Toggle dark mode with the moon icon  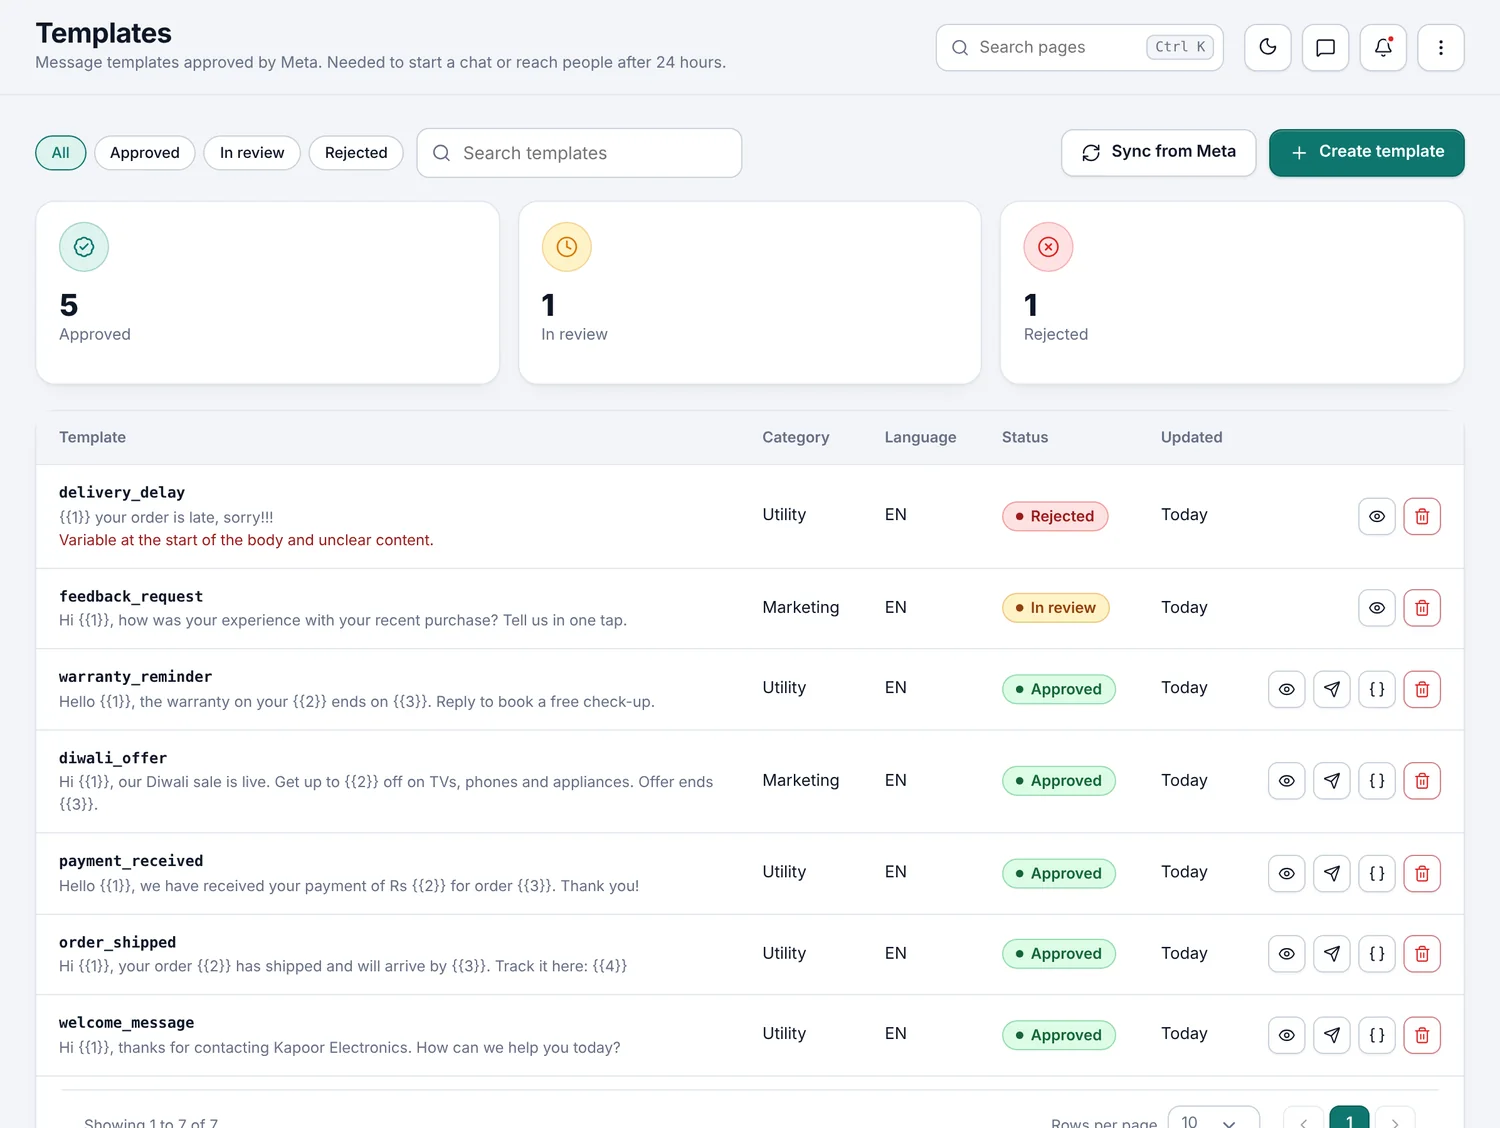1268,48
